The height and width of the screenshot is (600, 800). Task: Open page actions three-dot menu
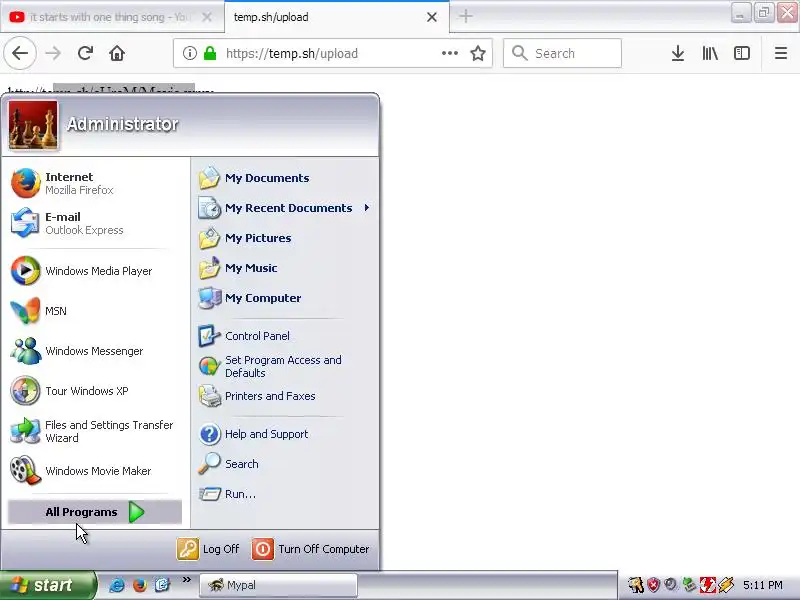pos(449,53)
